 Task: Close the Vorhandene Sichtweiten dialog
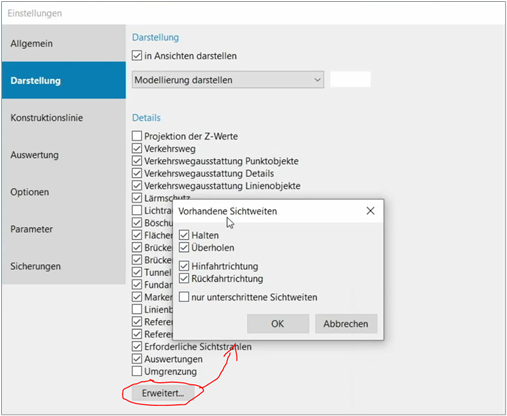pyautogui.click(x=370, y=211)
